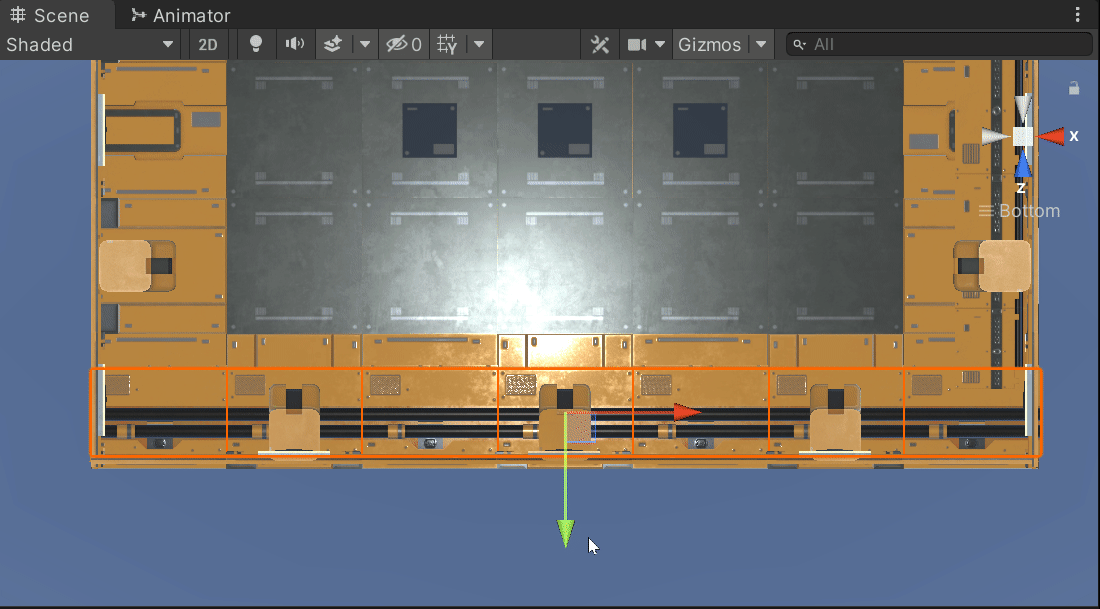This screenshot has width=1100, height=609.
Task: Toggle grid visibility icon
Action: click(447, 44)
